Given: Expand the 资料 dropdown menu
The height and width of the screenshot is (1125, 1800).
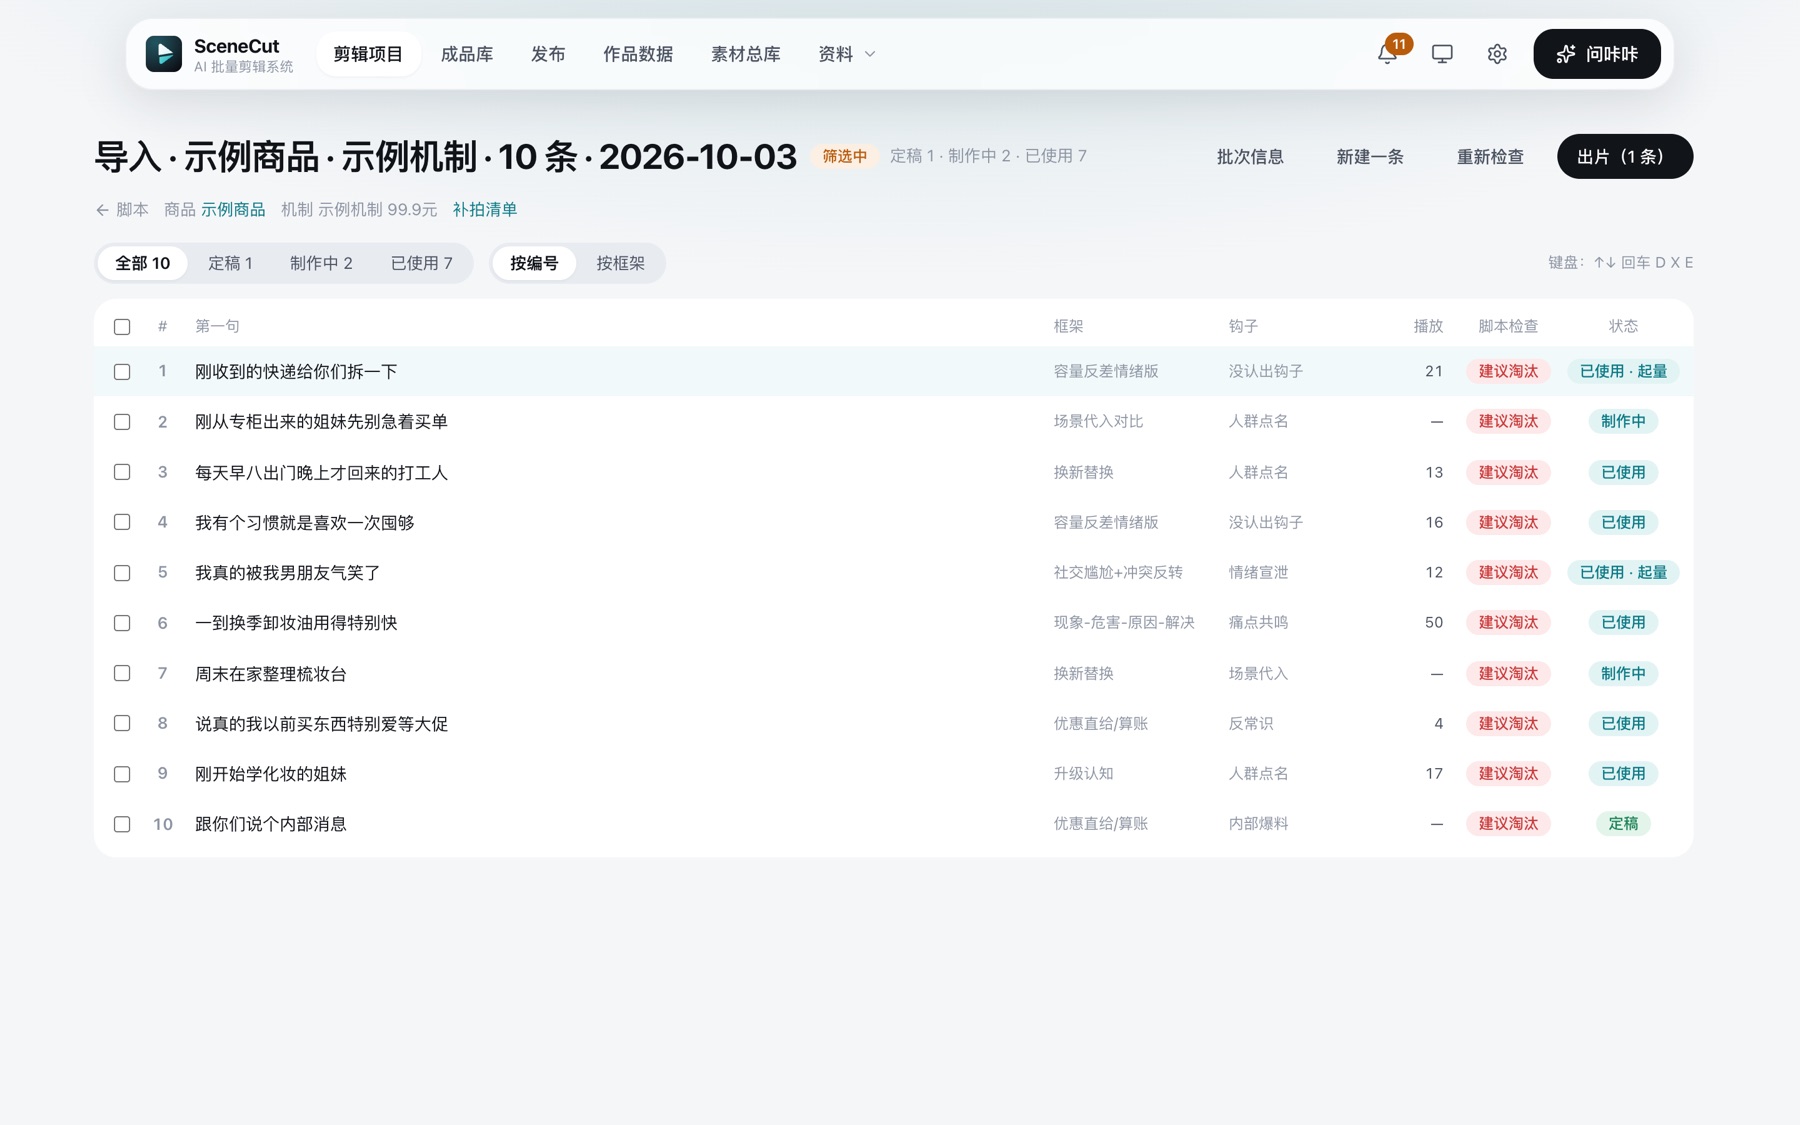Looking at the screenshot, I should [x=847, y=54].
